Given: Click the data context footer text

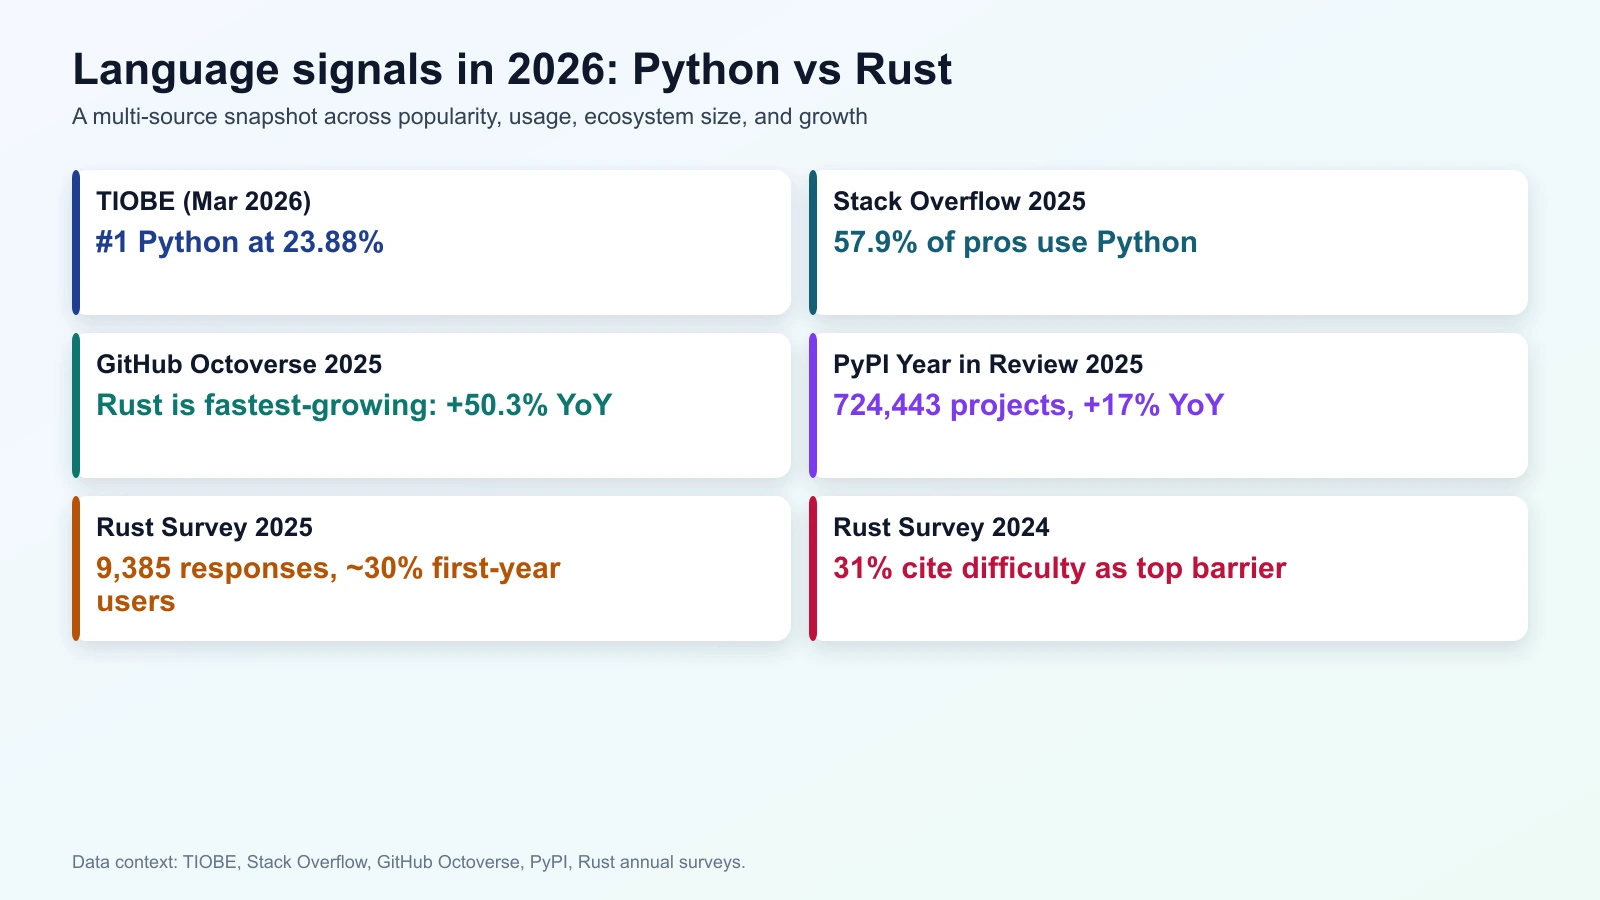Looking at the screenshot, I should click(x=408, y=860).
